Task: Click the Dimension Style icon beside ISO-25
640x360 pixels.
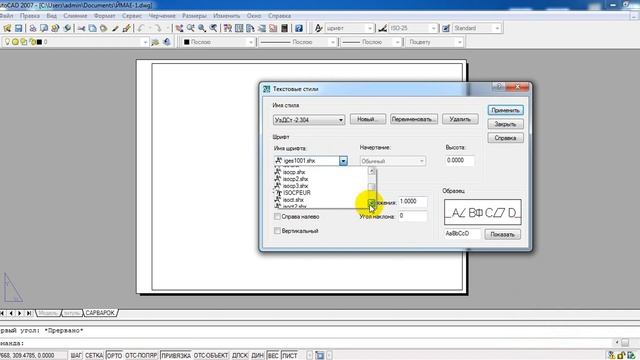Action: point(382,28)
